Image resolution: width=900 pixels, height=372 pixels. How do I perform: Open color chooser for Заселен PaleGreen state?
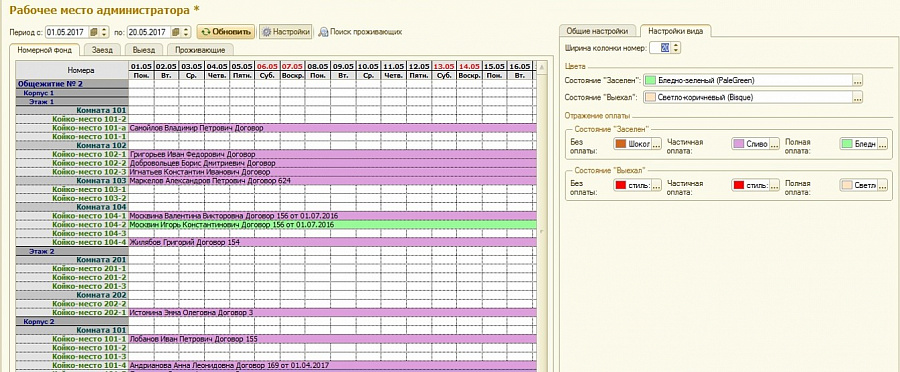pyautogui.click(x=858, y=81)
